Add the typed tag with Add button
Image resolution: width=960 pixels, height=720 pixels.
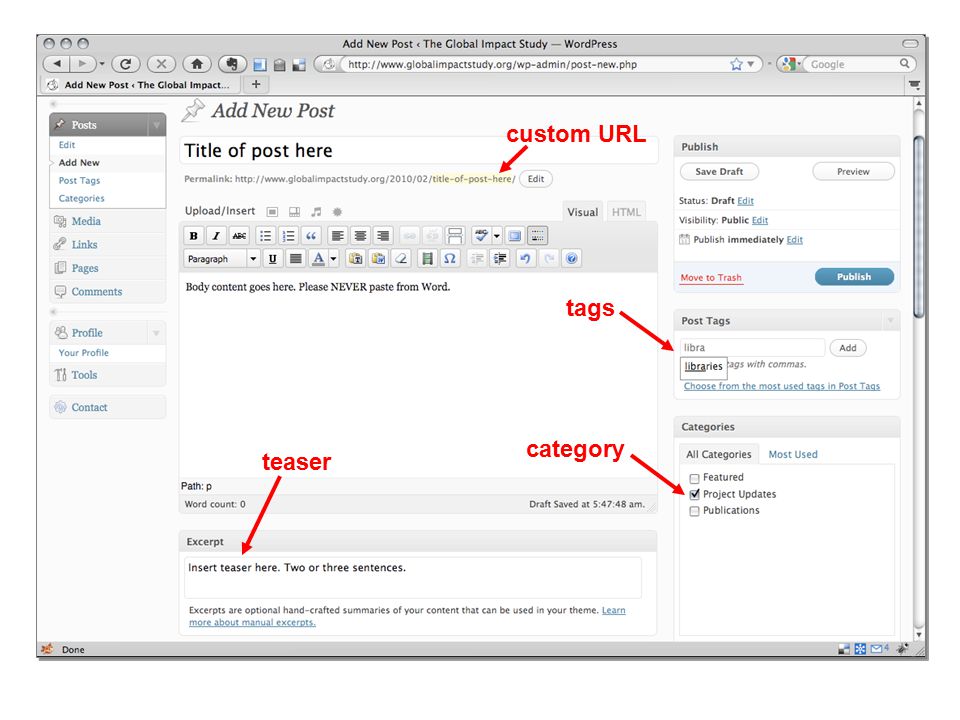[x=848, y=348]
